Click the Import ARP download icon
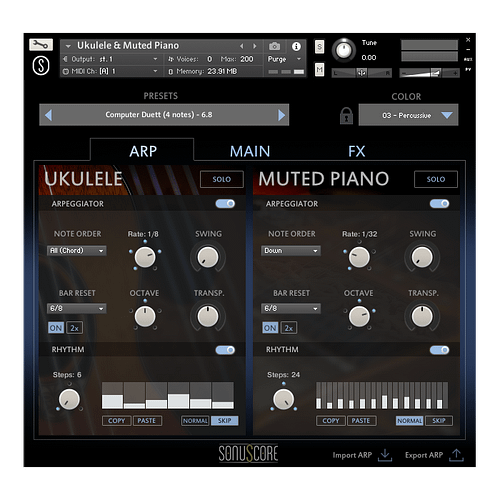This screenshot has width=500, height=500. (x=385, y=455)
